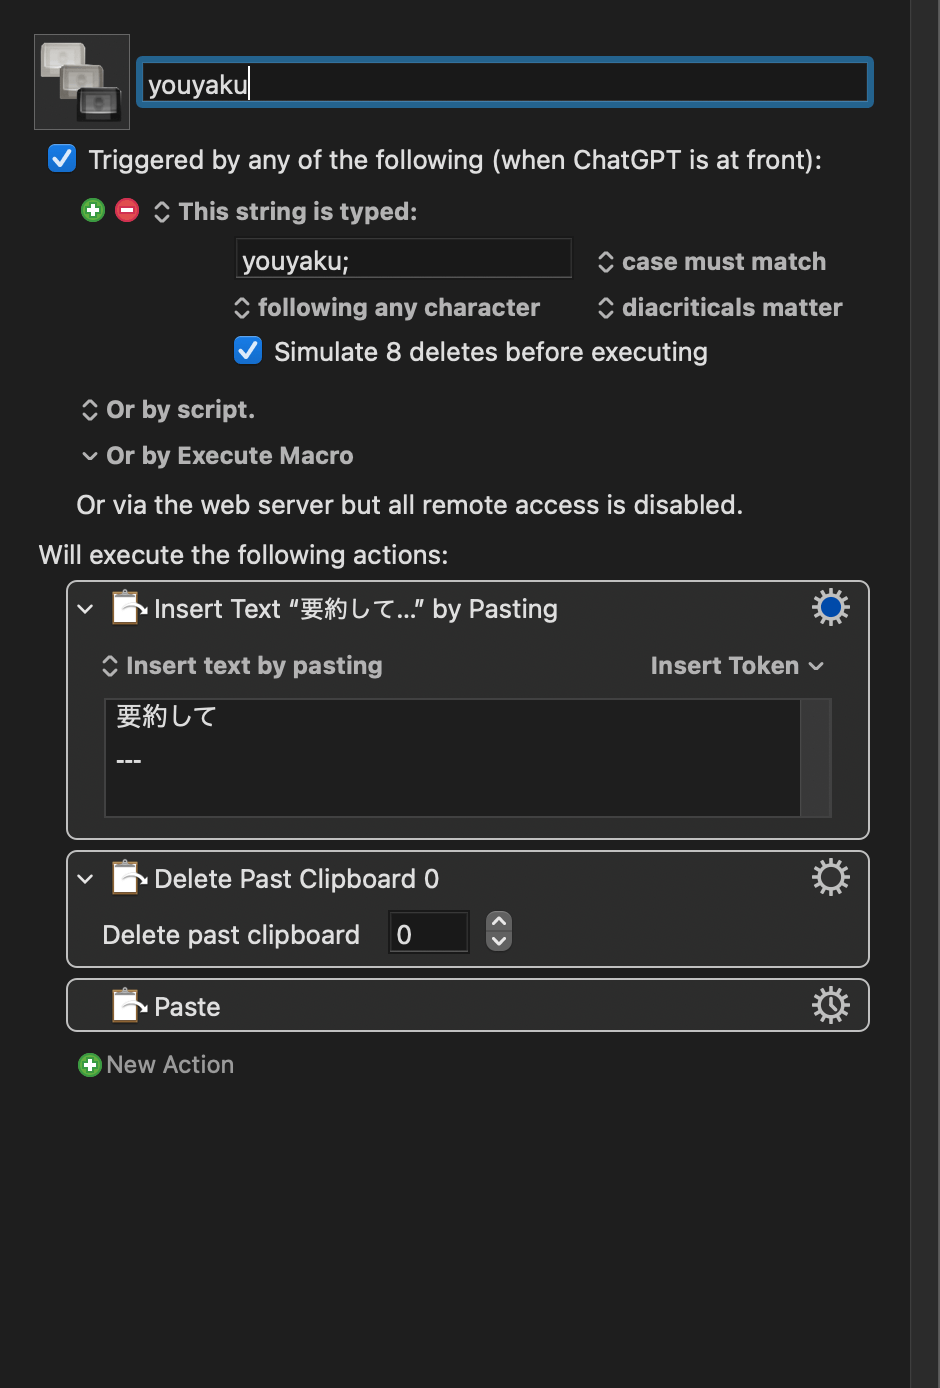Click the New Action plus icon
The height and width of the screenshot is (1388, 940).
pyautogui.click(x=90, y=1065)
